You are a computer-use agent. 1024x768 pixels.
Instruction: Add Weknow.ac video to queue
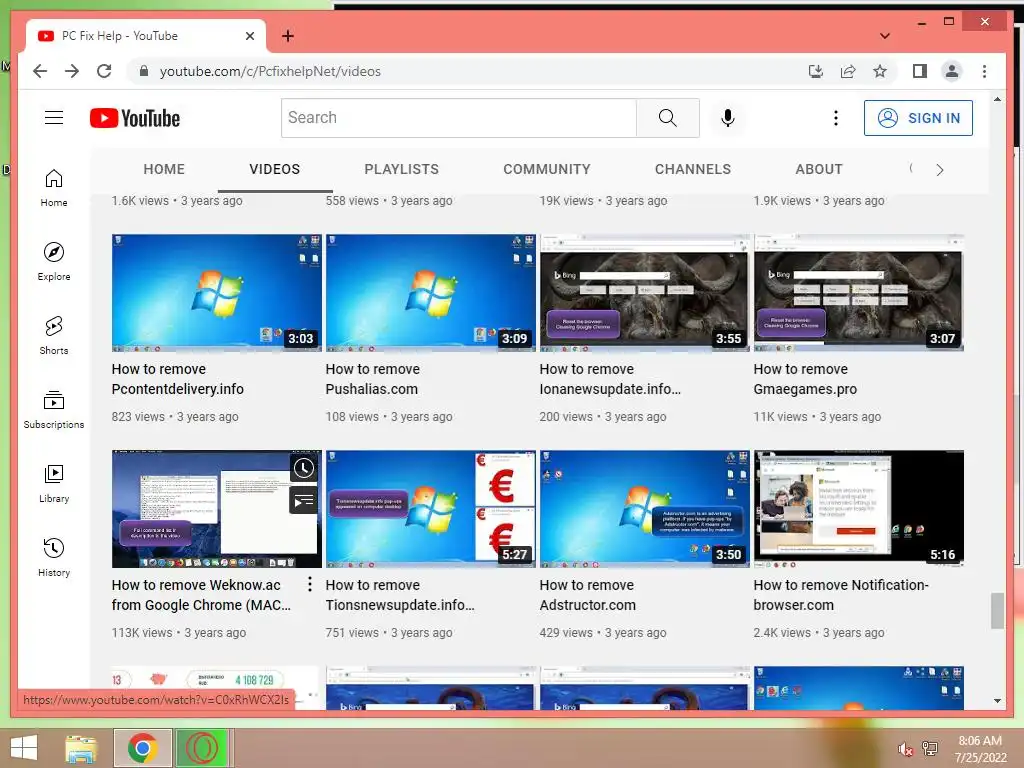tap(304, 501)
